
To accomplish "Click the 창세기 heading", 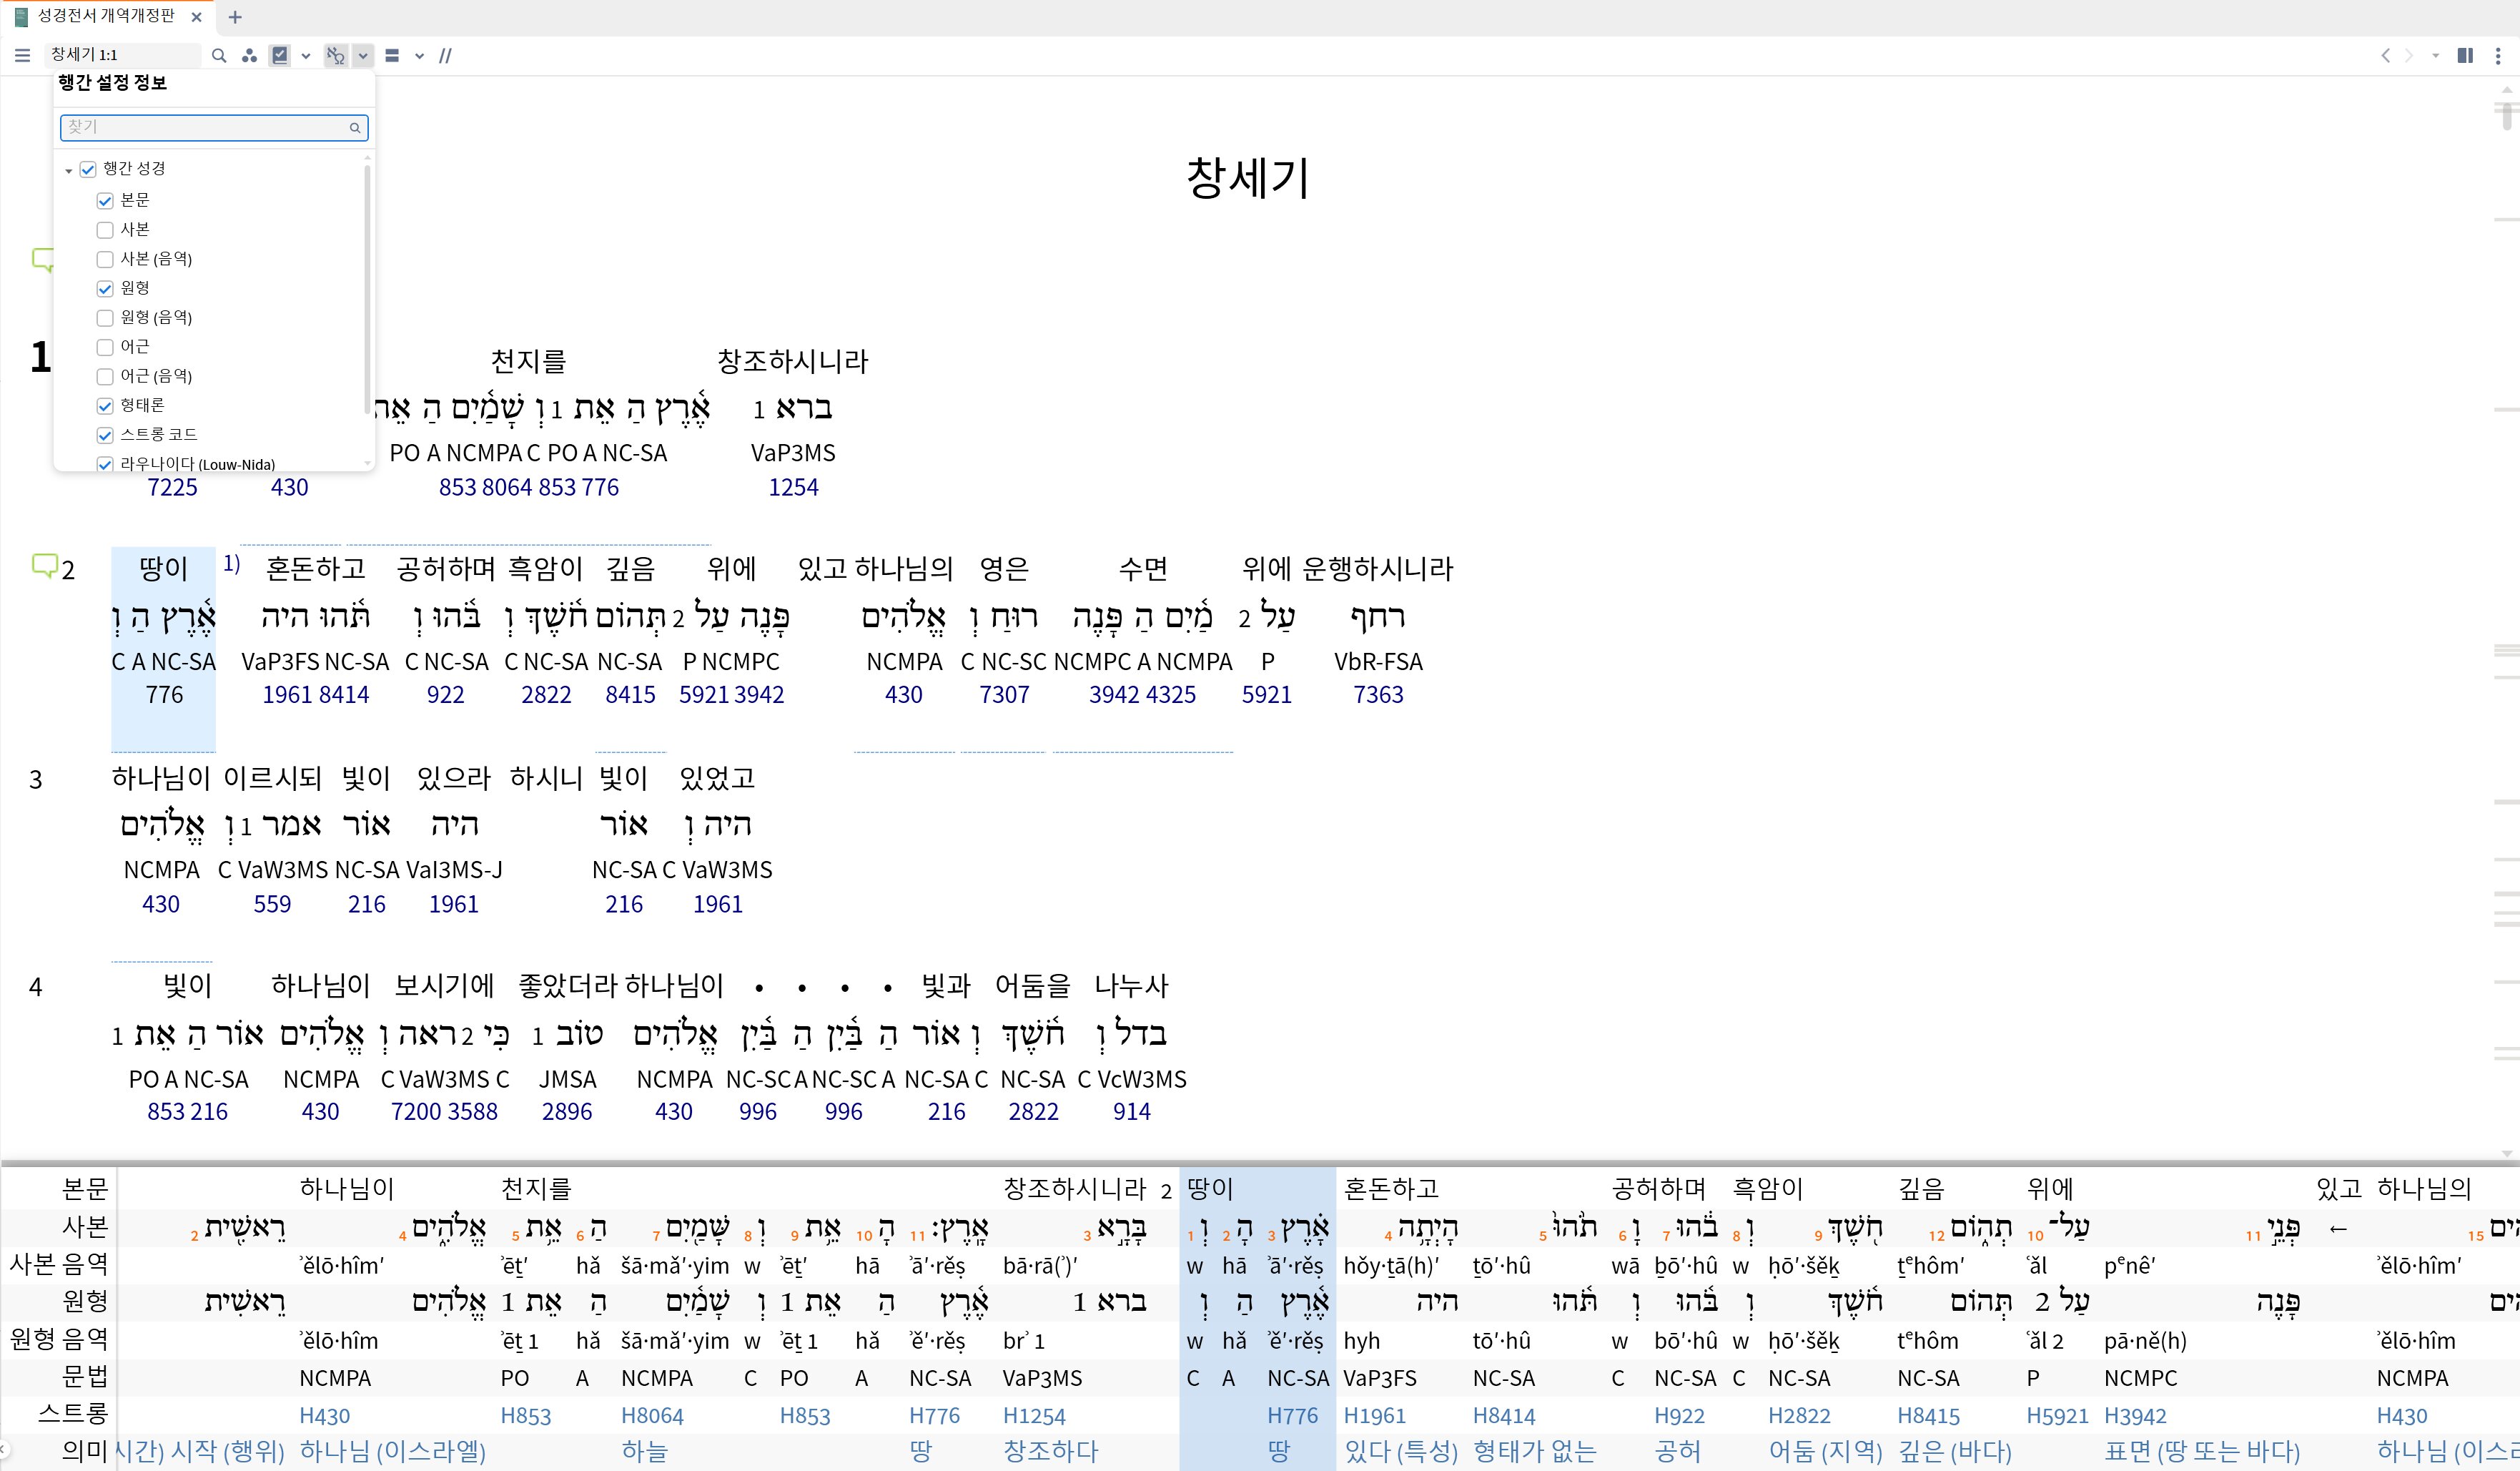I will click(x=1247, y=178).
